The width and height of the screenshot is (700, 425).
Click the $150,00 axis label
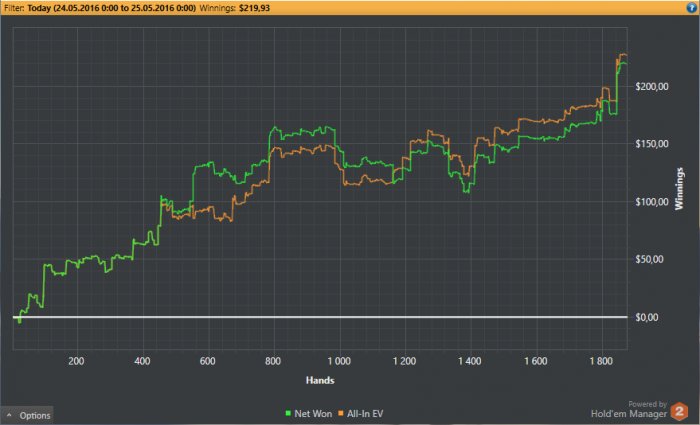[x=652, y=144]
